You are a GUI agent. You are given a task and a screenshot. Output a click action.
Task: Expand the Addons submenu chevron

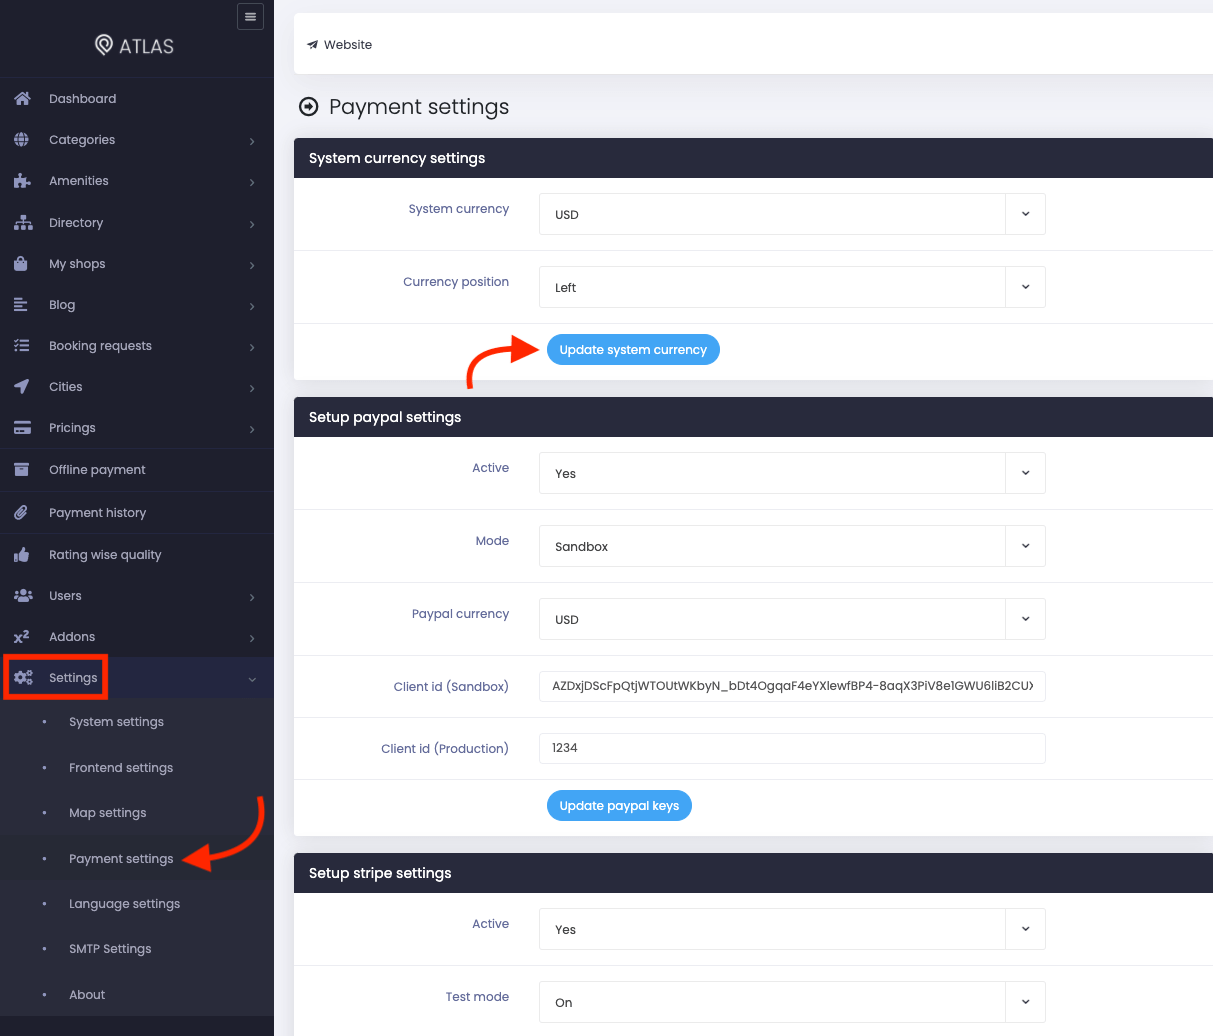[x=252, y=638]
